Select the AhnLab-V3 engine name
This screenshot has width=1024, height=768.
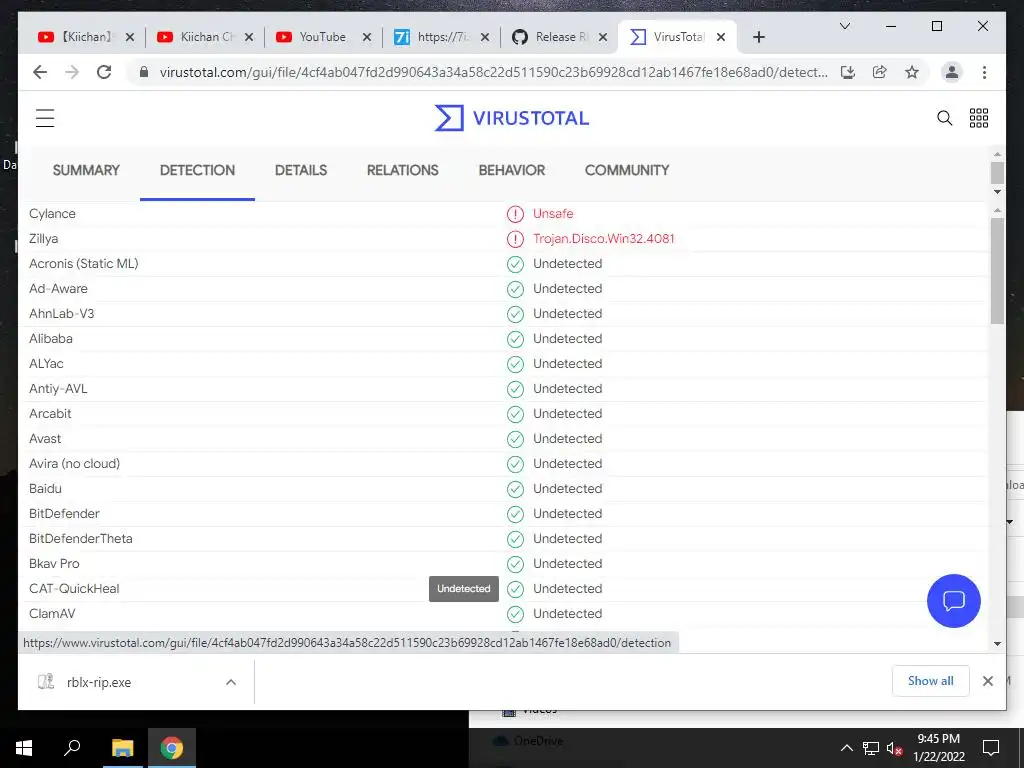point(61,314)
